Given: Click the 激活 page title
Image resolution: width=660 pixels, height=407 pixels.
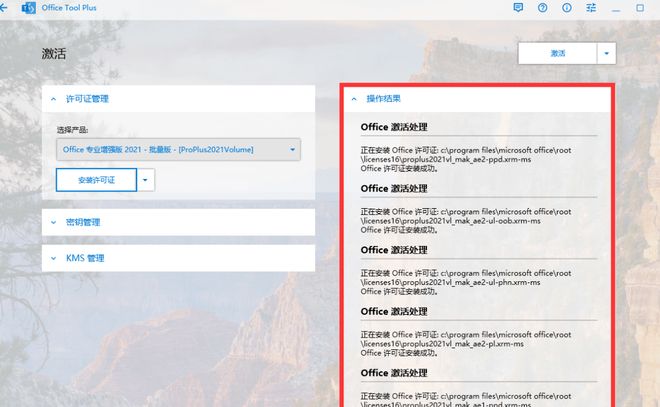Looking at the screenshot, I should tap(54, 53).
